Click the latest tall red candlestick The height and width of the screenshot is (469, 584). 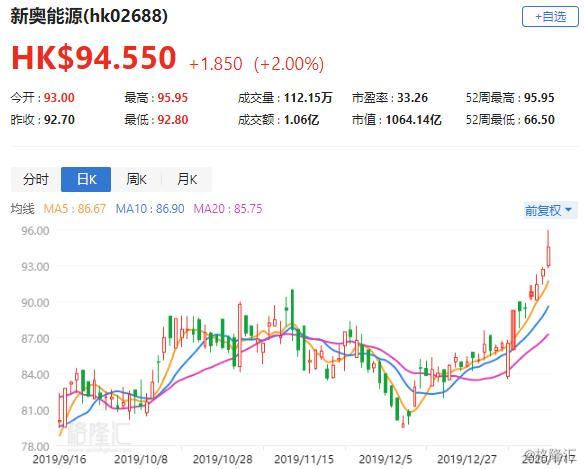[x=548, y=256]
